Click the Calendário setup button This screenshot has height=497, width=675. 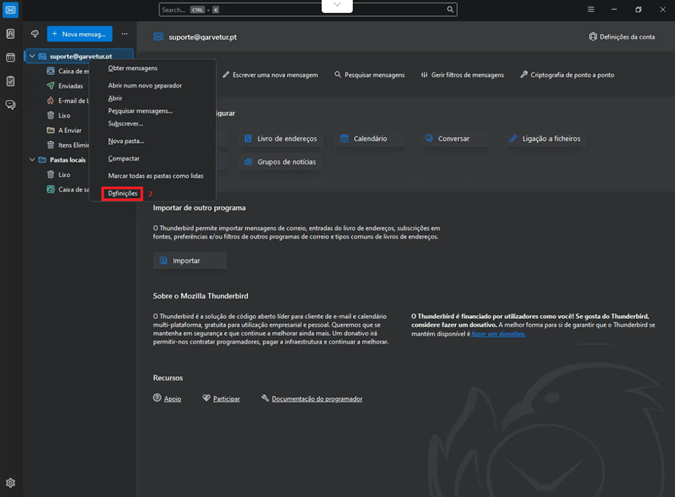tap(370, 139)
